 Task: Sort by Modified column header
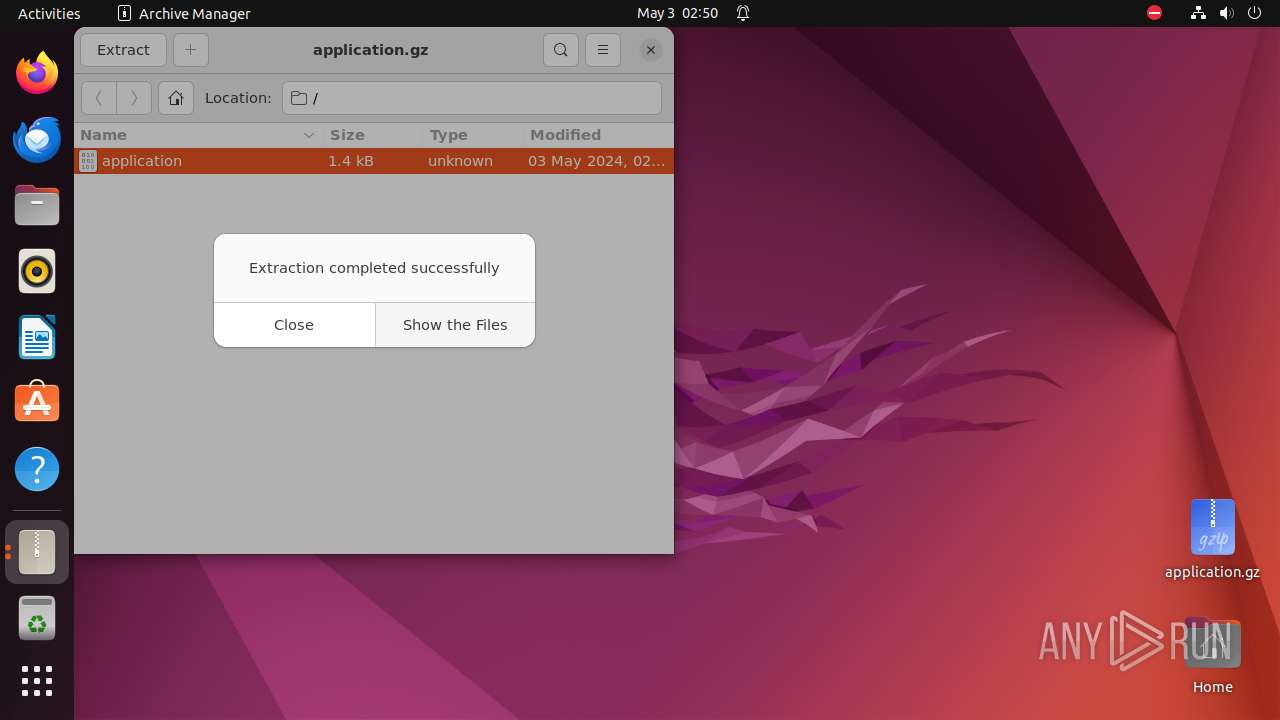pos(598,135)
